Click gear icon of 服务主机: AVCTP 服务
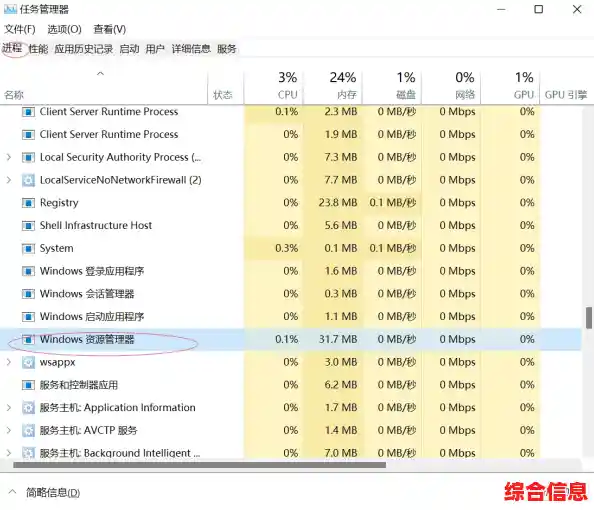The width and height of the screenshot is (594, 510). pos(28,430)
